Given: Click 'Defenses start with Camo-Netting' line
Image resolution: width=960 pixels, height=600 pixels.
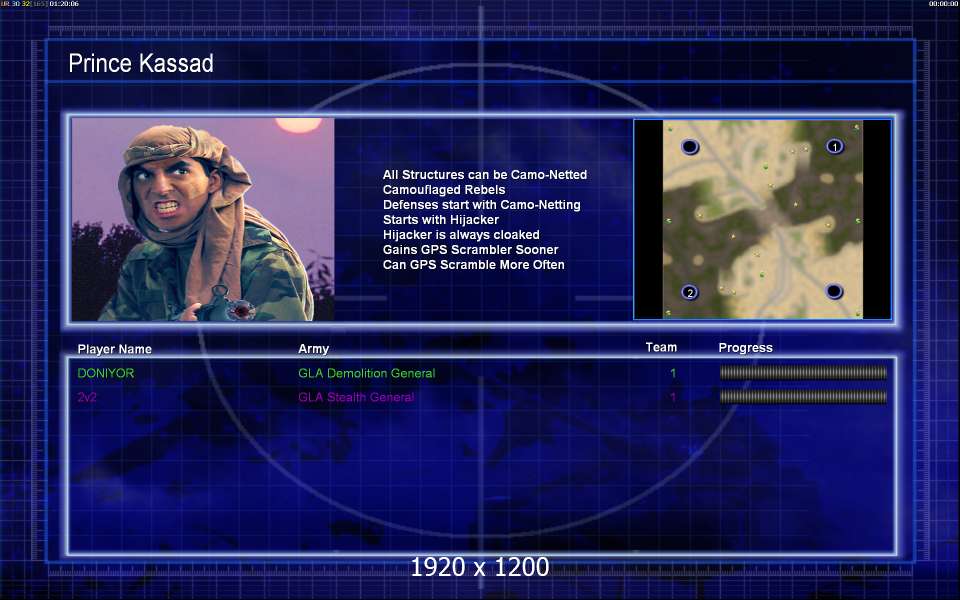Looking at the screenshot, I should point(482,204).
